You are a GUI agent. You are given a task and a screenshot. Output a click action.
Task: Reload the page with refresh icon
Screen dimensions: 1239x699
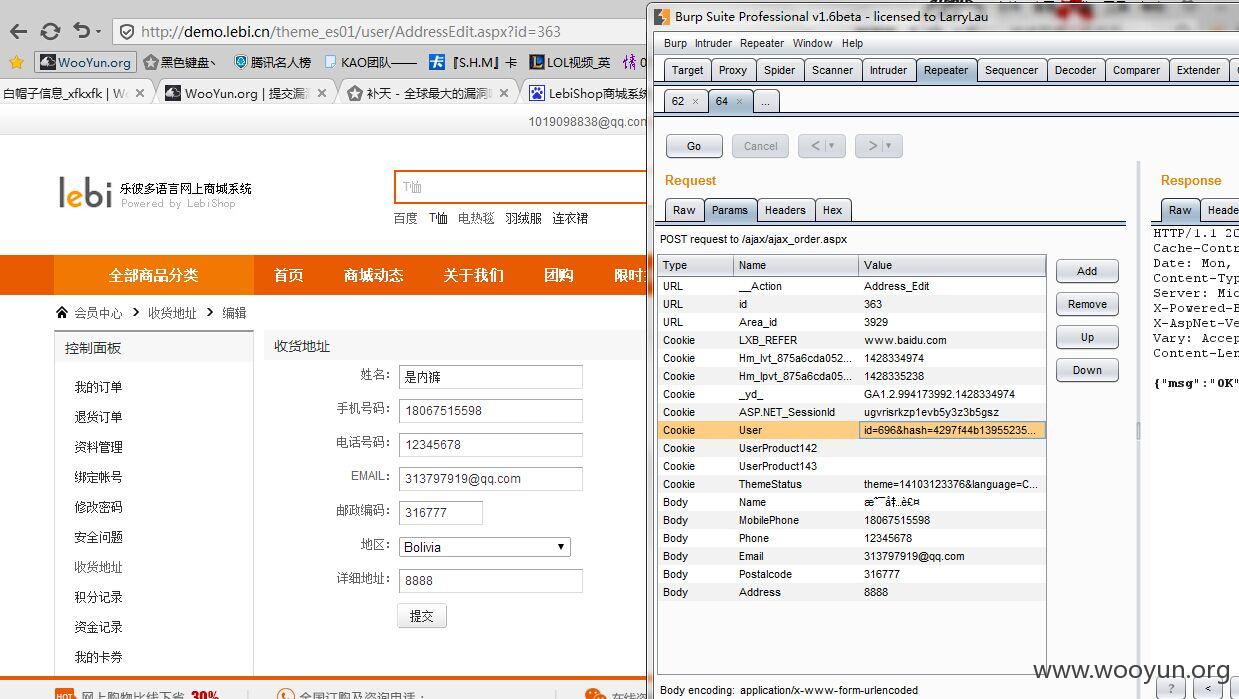click(x=50, y=31)
